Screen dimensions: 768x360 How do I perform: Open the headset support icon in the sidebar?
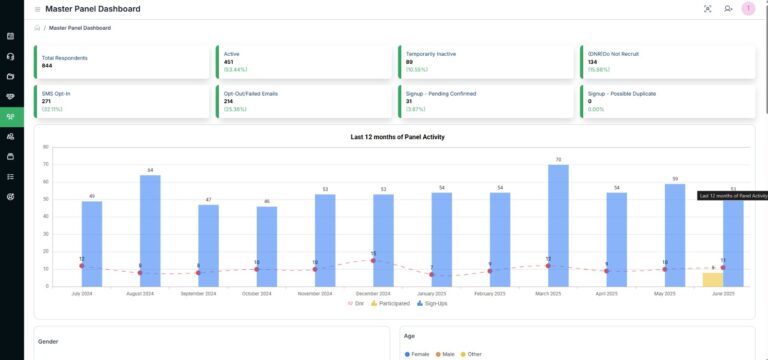11,56
